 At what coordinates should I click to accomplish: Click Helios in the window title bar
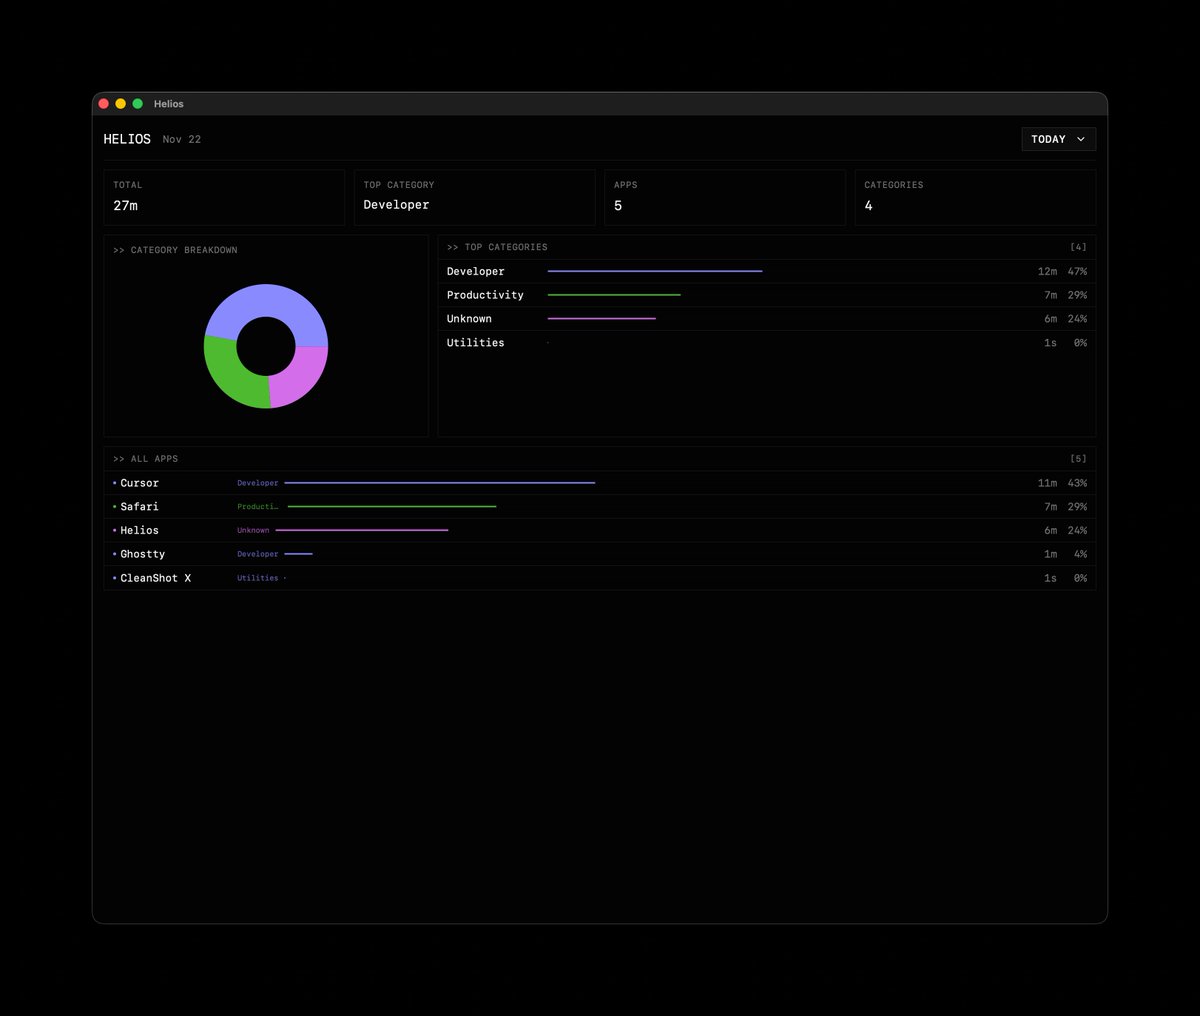[168, 104]
